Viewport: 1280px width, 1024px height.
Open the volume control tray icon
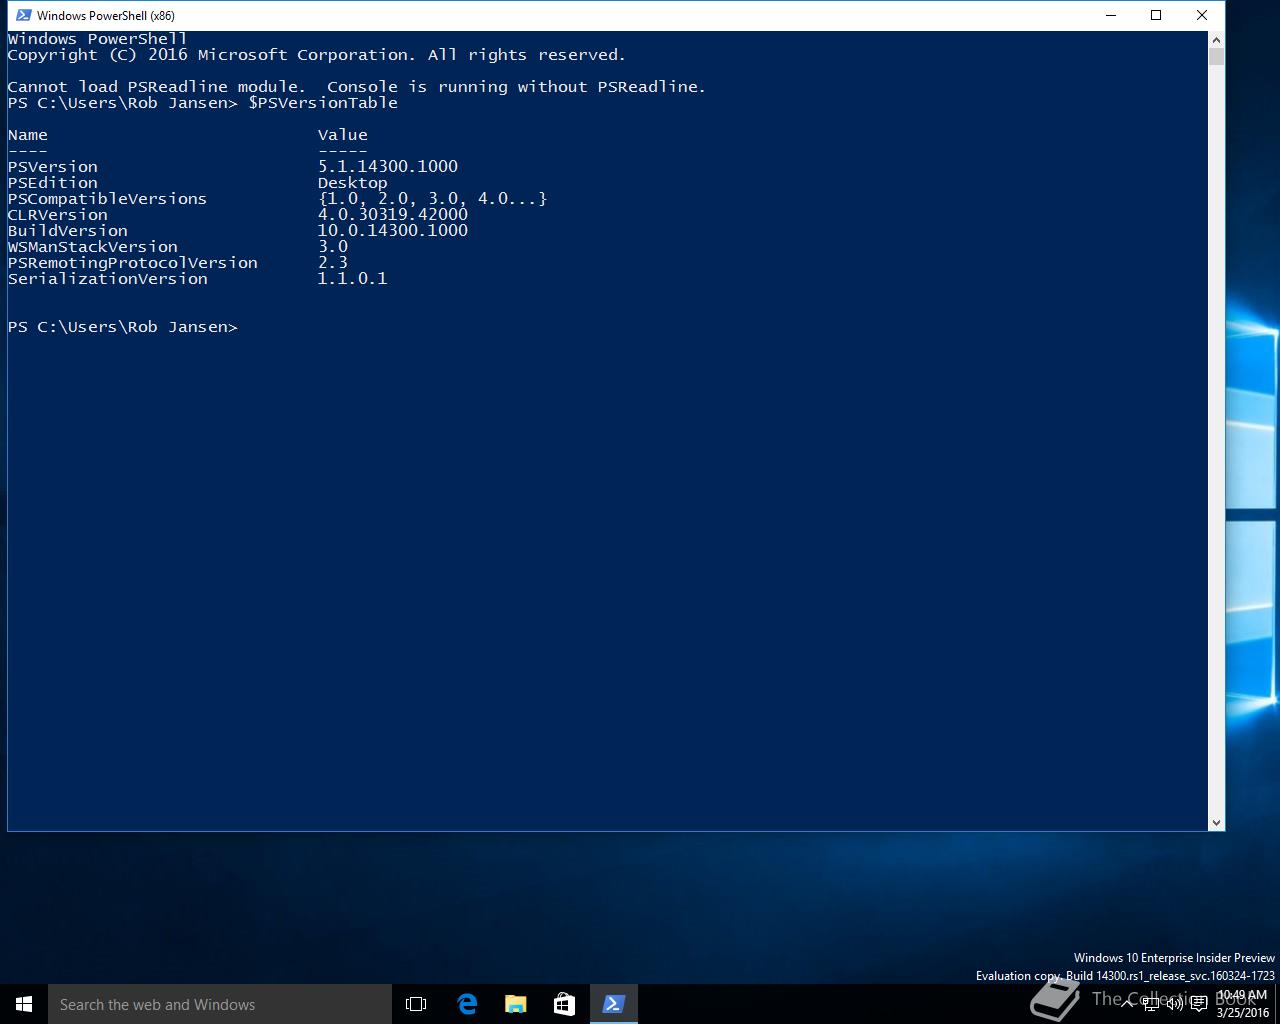(x=1174, y=1004)
